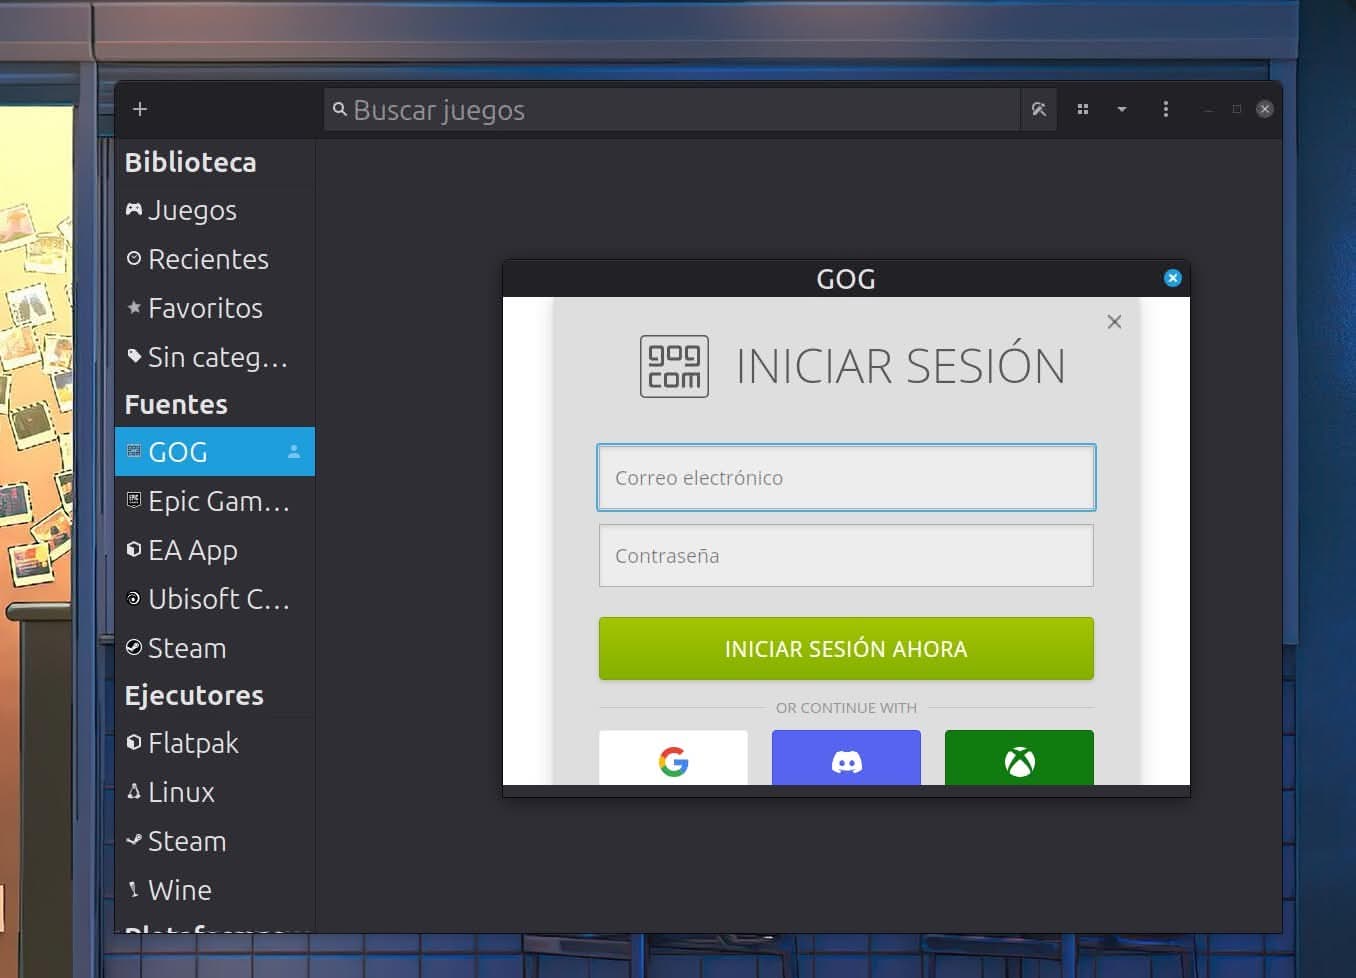
Task: Click the GOG account user icon in the sidebar
Action: [x=294, y=452]
